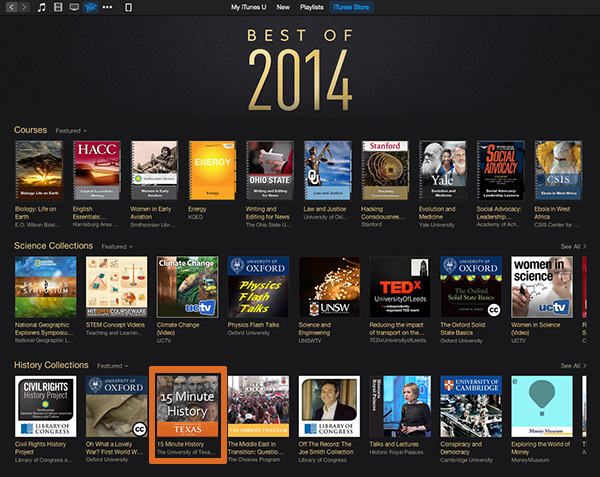Image resolution: width=600 pixels, height=477 pixels.
Task: Click the 'Best of 2014' banner
Action: tap(300, 70)
